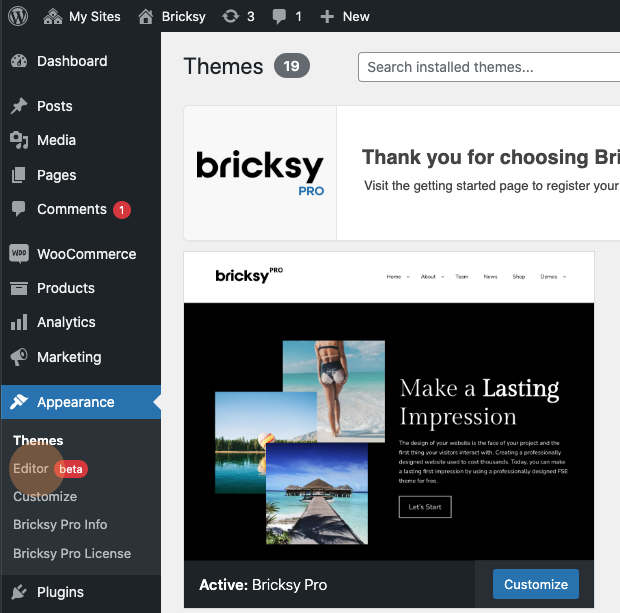Click the Bricksy home icon
Image resolution: width=620 pixels, height=613 pixels.
(146, 17)
